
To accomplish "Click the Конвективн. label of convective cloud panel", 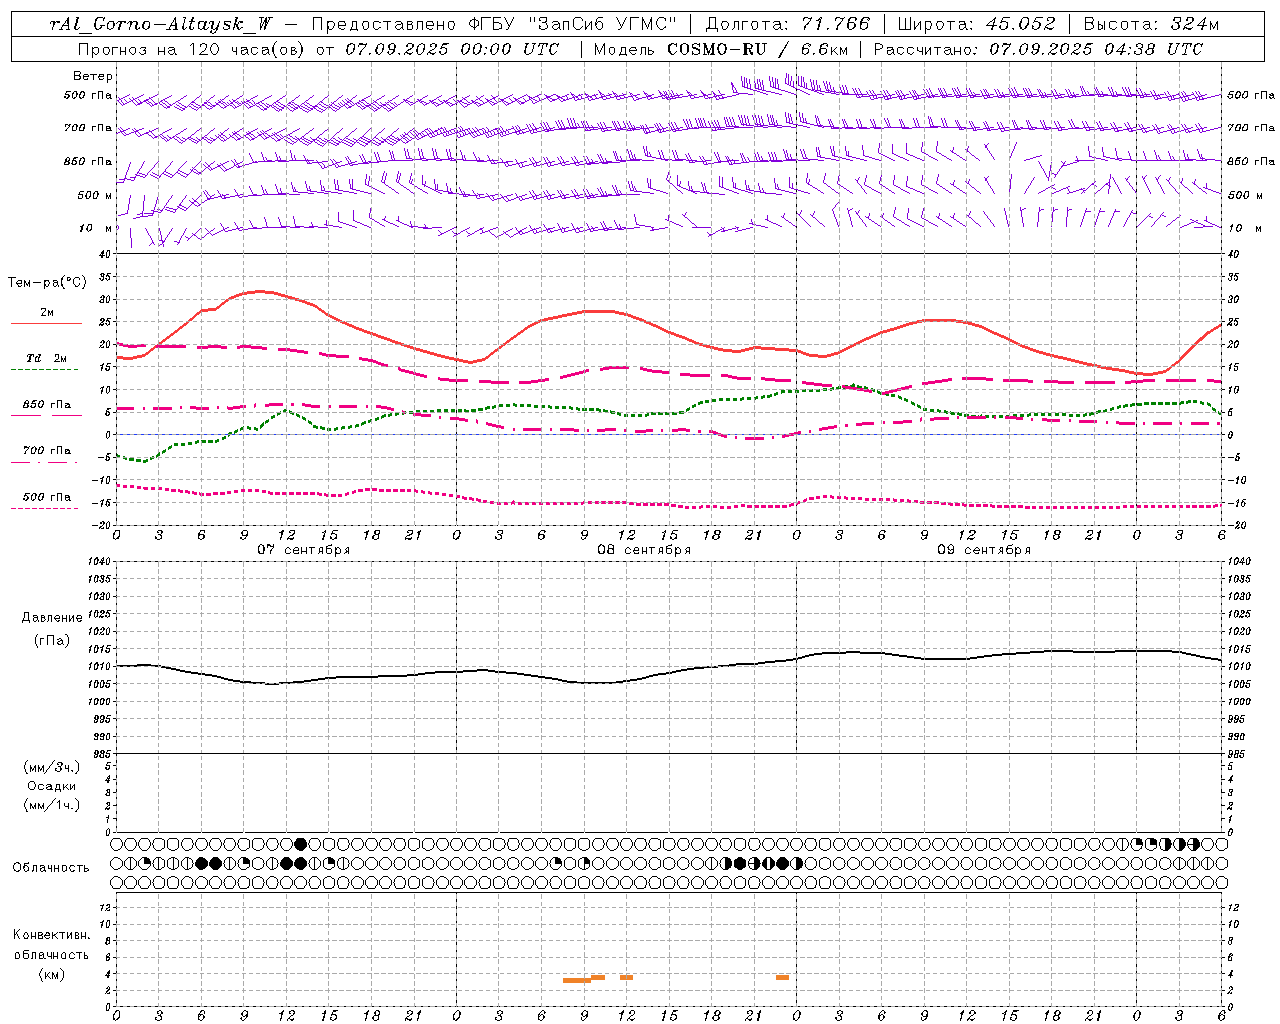I will coord(52,935).
